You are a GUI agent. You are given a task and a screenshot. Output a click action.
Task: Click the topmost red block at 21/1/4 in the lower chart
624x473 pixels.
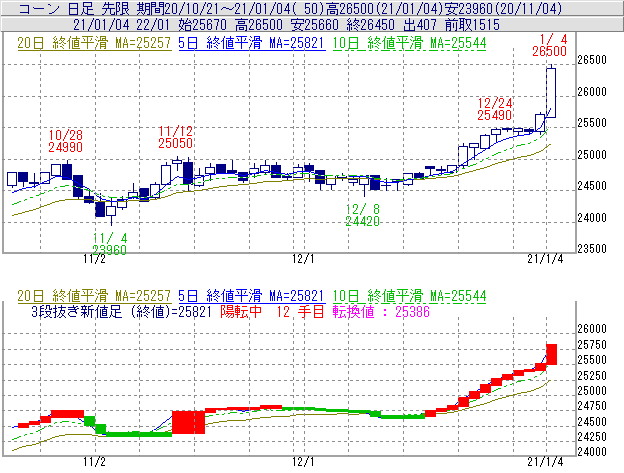(x=552, y=354)
